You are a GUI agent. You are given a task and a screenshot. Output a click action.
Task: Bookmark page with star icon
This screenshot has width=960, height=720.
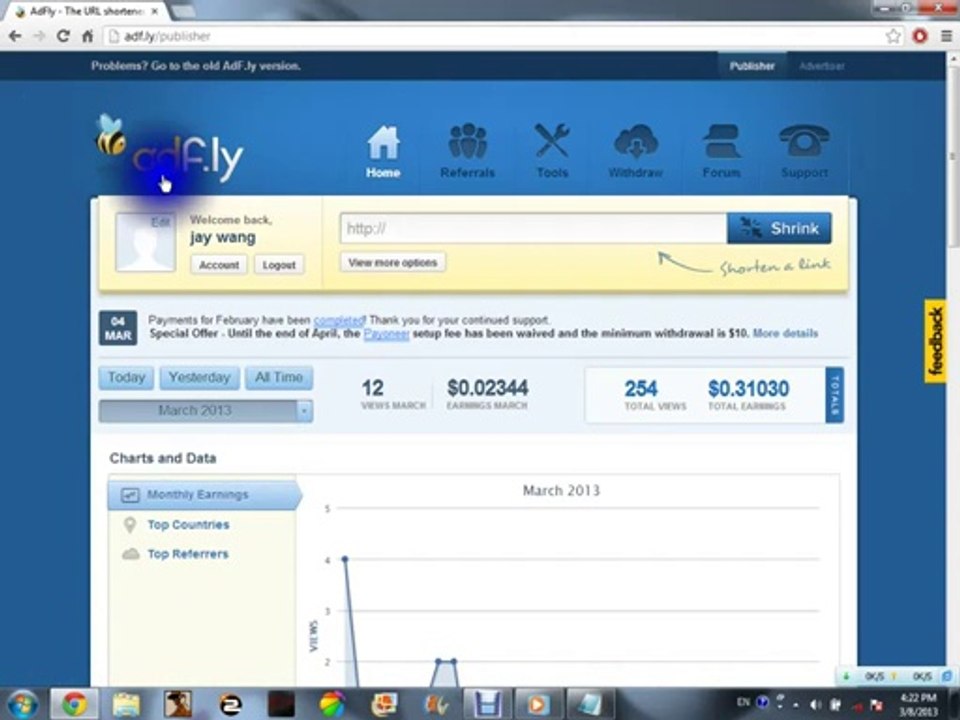893,36
